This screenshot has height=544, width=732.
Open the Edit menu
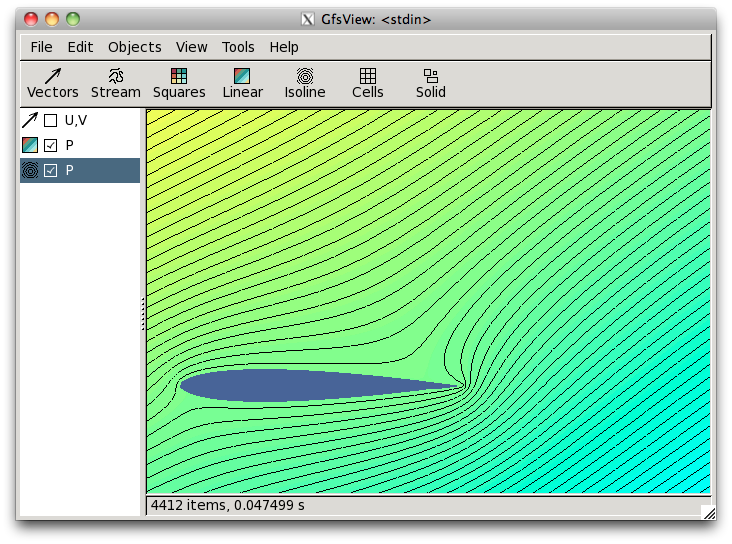80,47
